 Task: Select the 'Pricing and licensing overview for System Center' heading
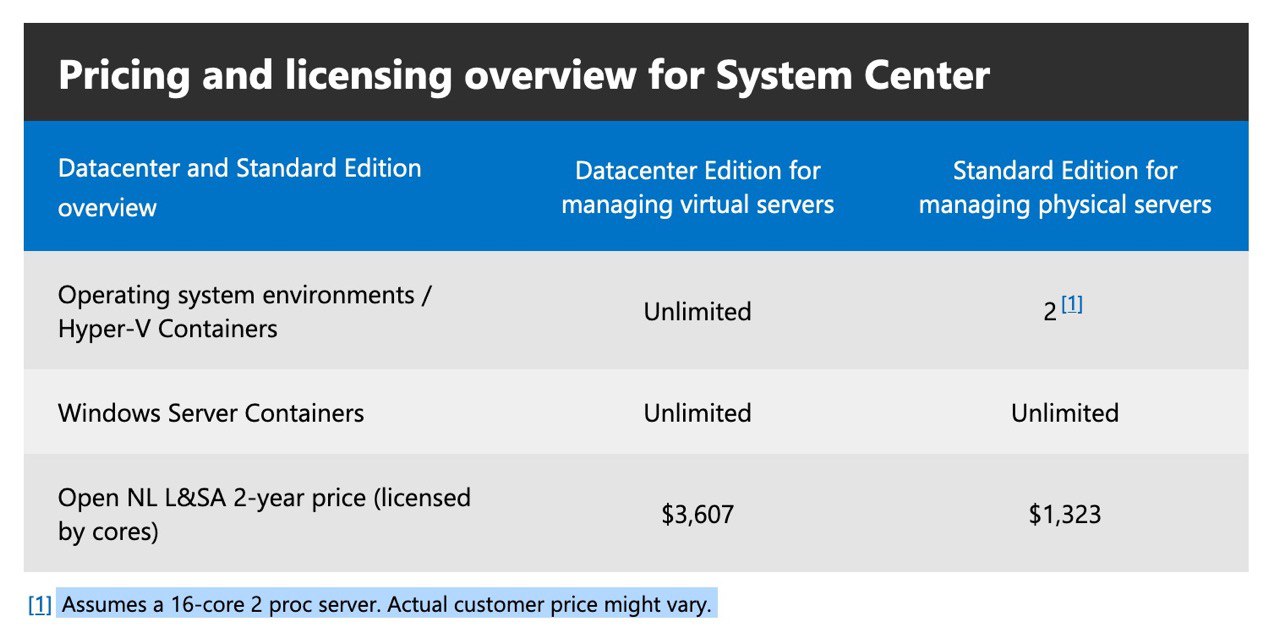524,75
